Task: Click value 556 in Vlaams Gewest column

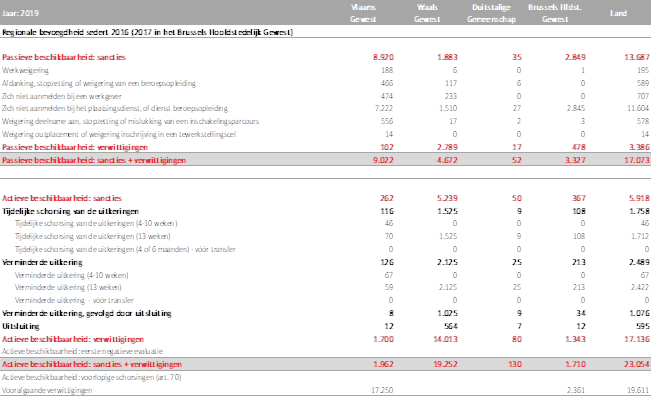Action: 387,121
